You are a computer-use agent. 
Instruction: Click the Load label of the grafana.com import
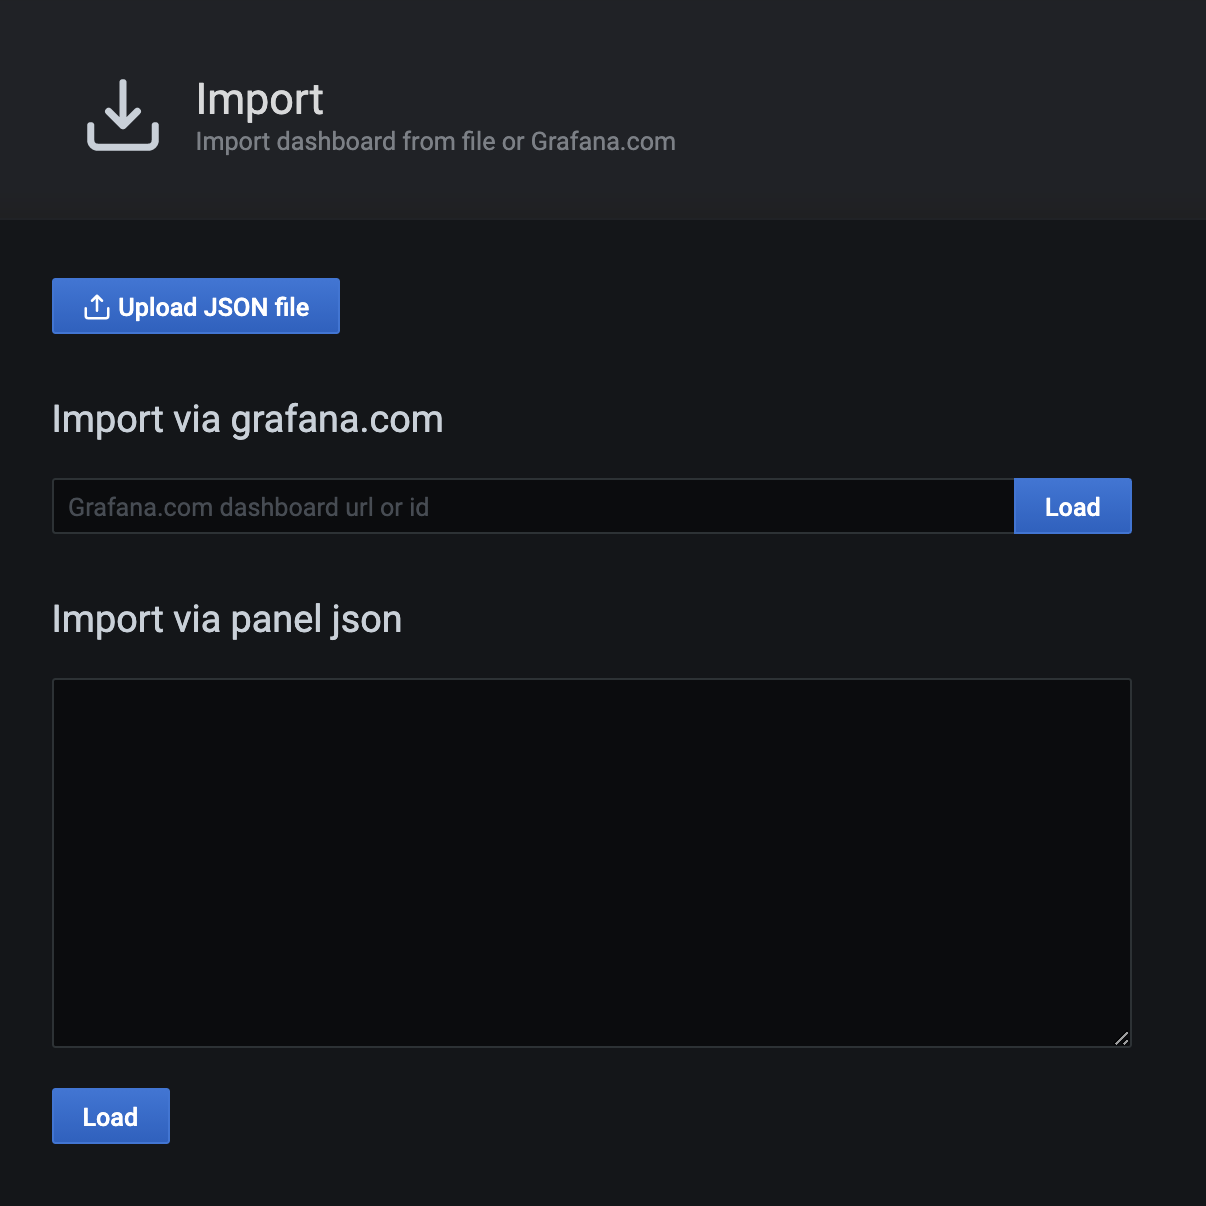pyautogui.click(x=1073, y=507)
